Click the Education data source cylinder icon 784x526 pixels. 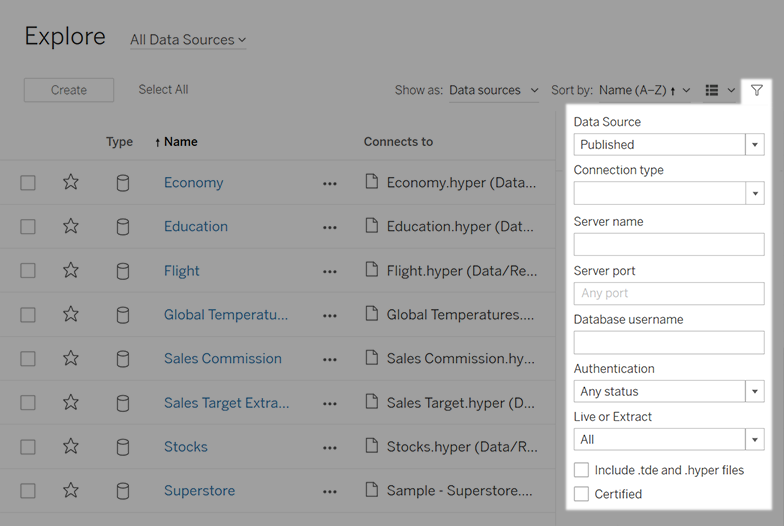tap(123, 227)
